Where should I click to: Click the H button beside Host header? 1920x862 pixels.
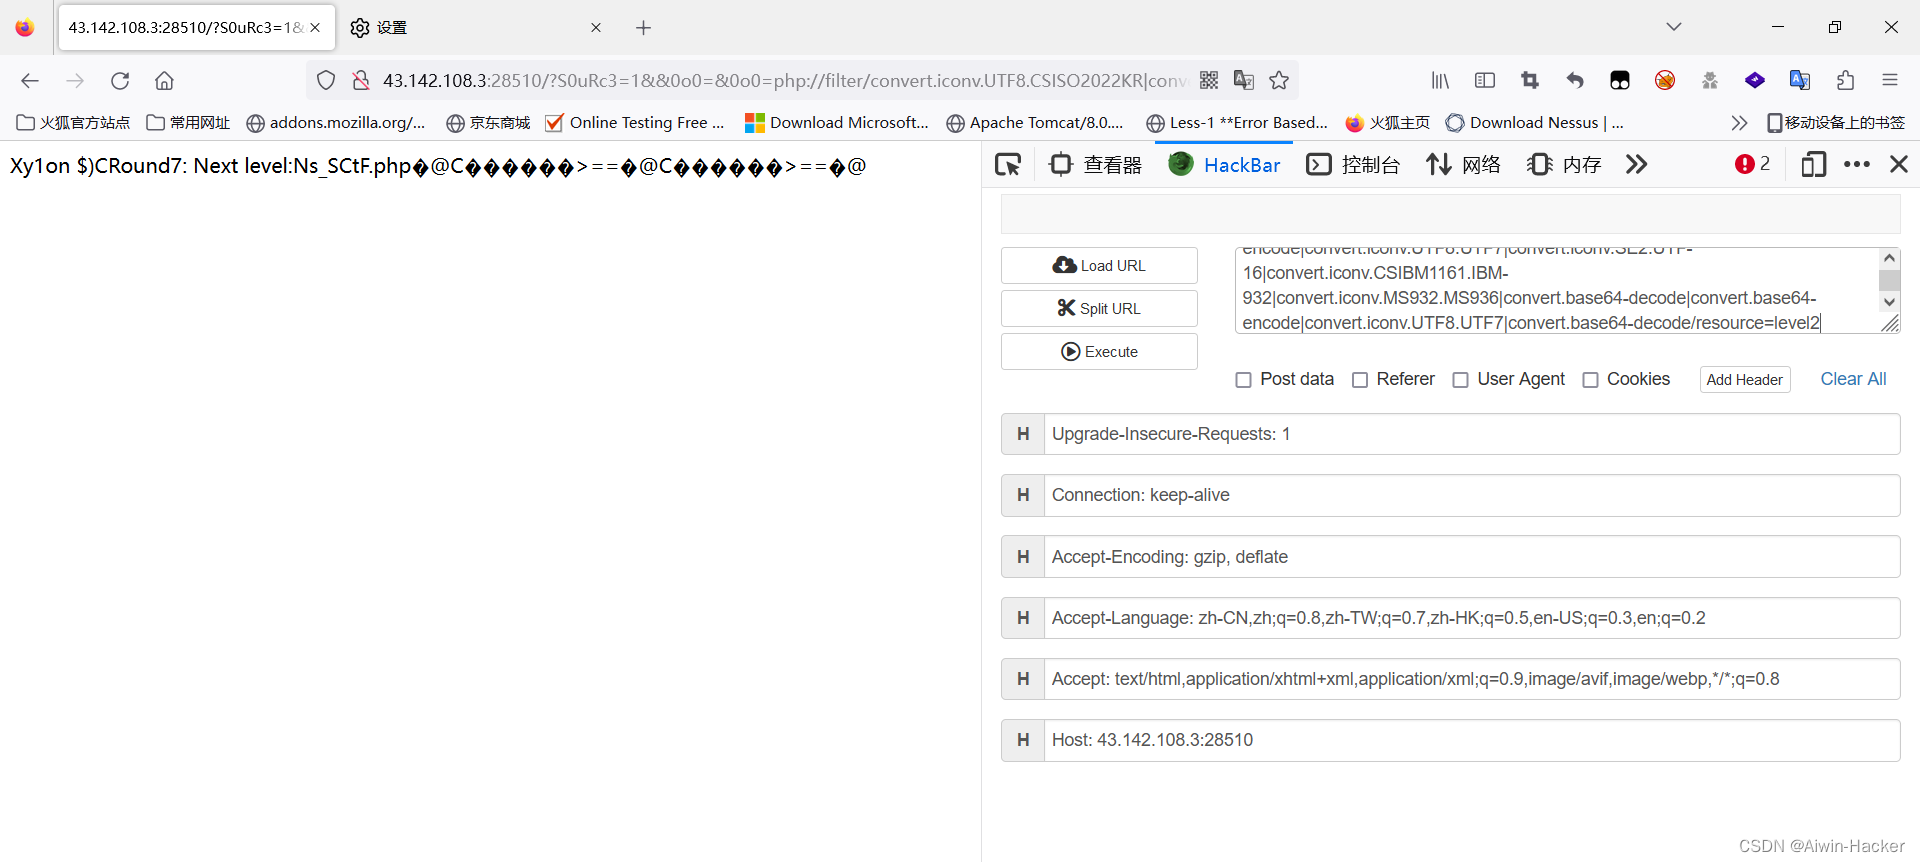(x=1023, y=740)
